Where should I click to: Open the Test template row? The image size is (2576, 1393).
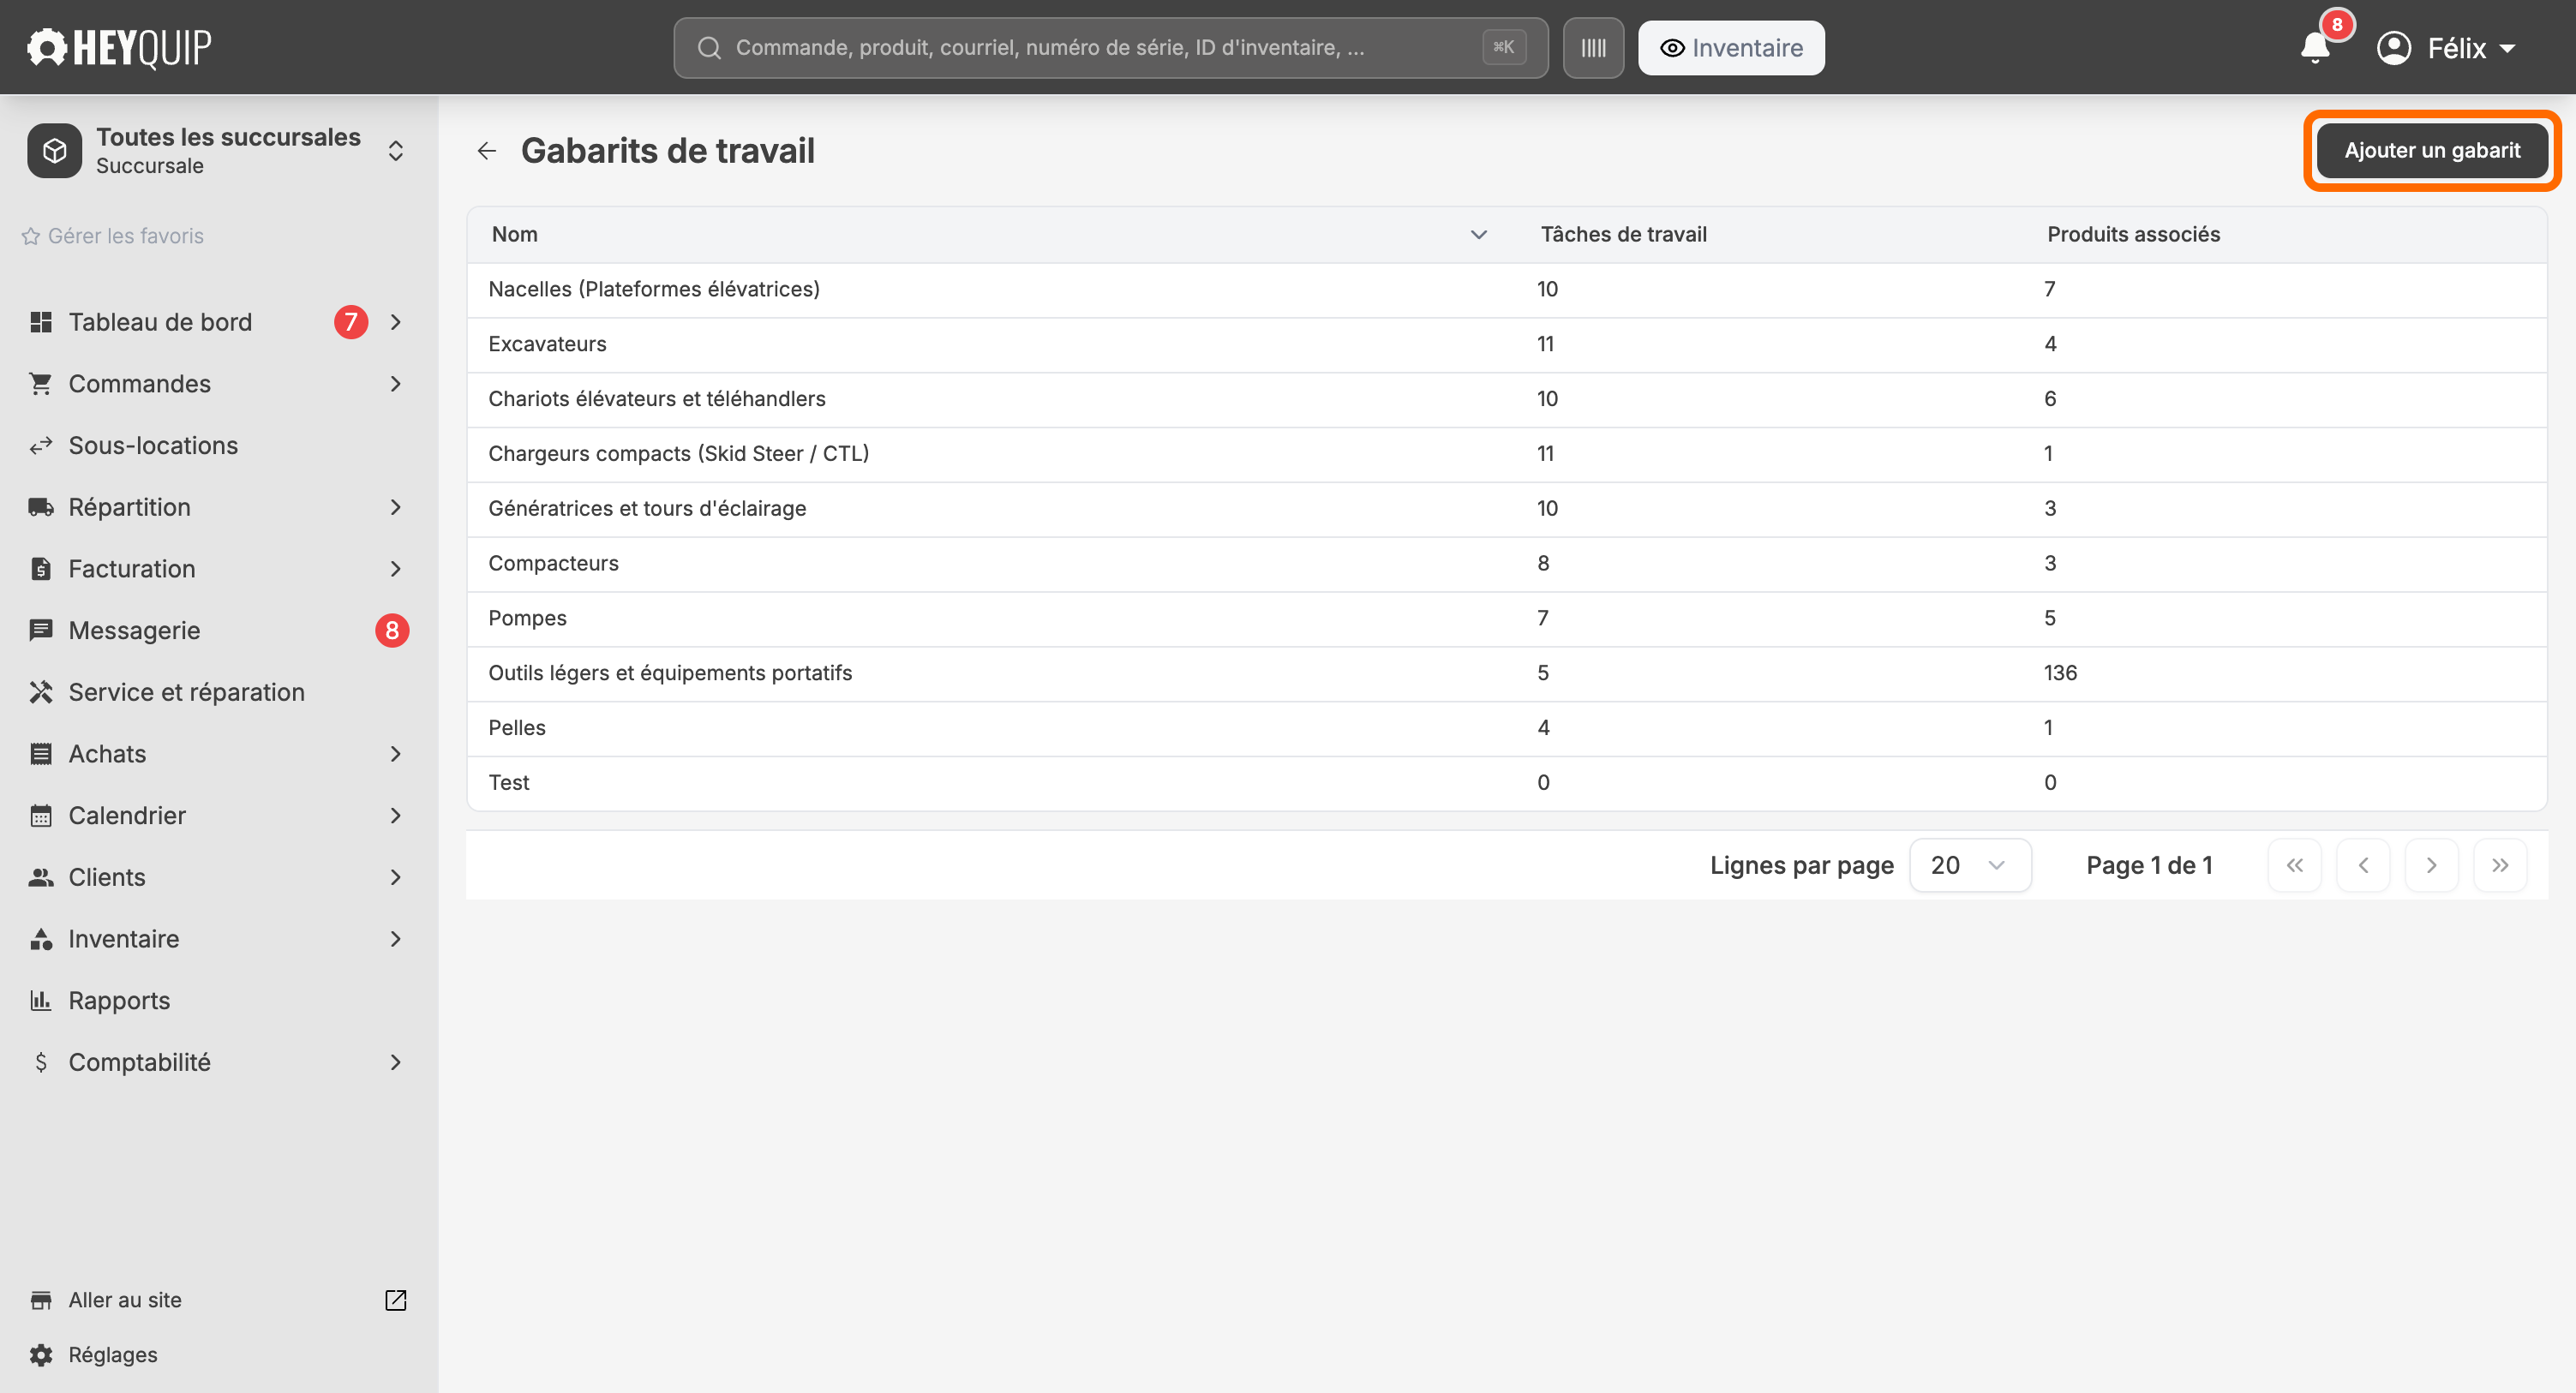[x=1507, y=783]
